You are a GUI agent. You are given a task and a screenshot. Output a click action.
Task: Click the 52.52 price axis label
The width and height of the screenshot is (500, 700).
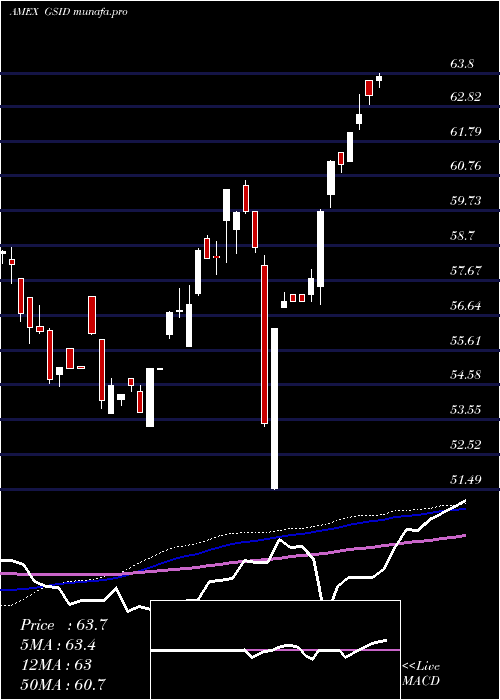point(465,445)
